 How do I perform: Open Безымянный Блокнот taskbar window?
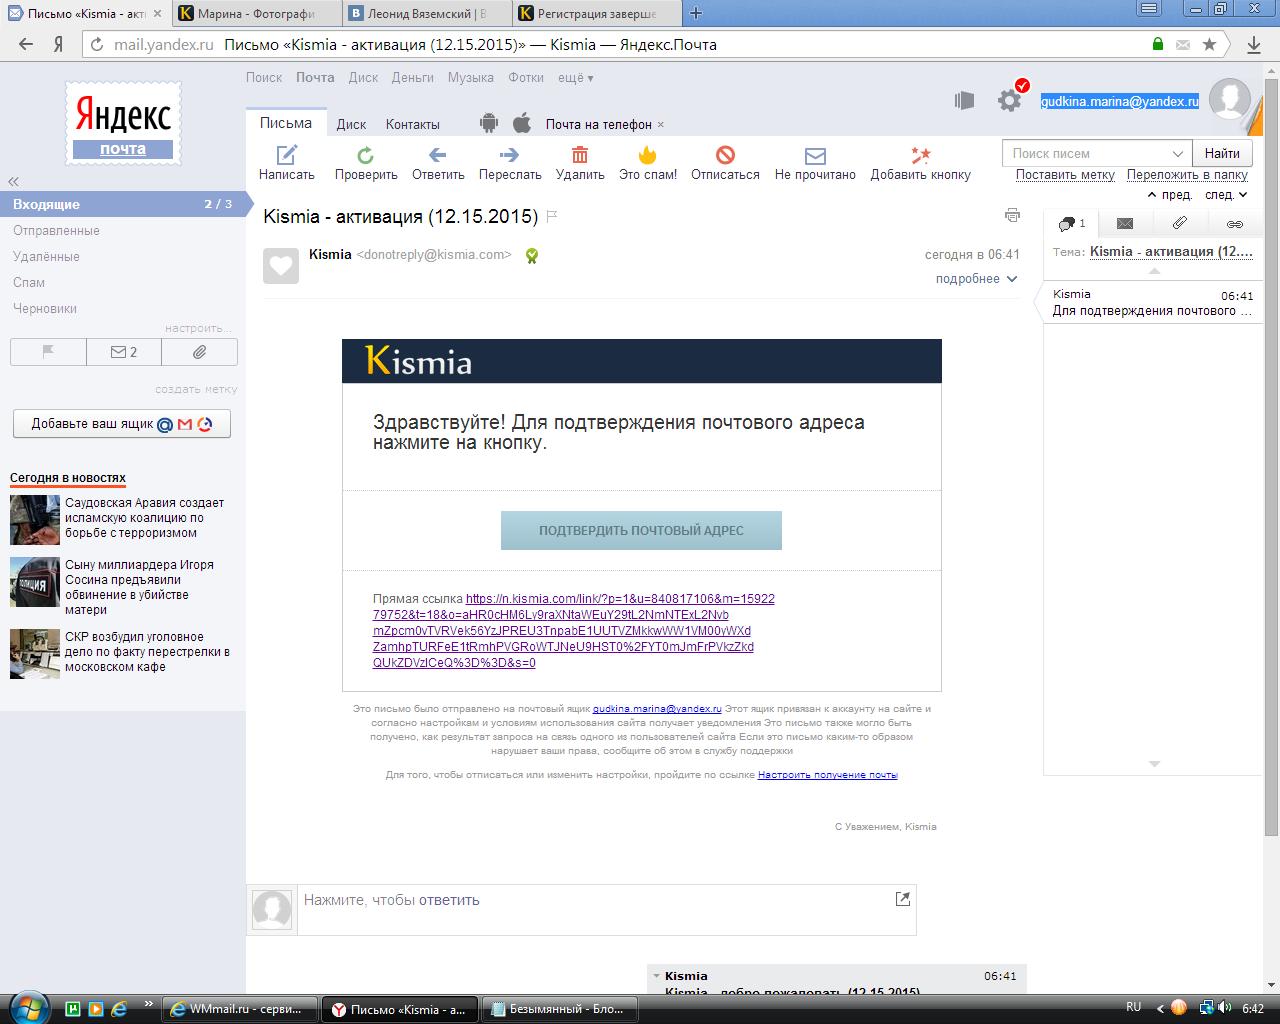559,1009
